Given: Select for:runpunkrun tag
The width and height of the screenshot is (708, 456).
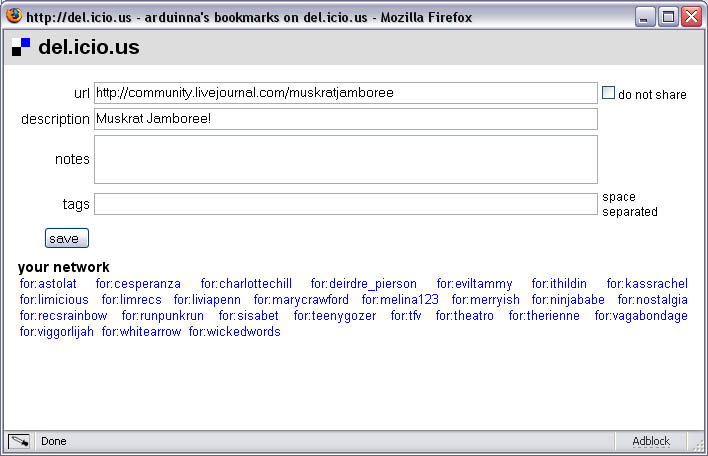Looking at the screenshot, I should (x=163, y=316).
